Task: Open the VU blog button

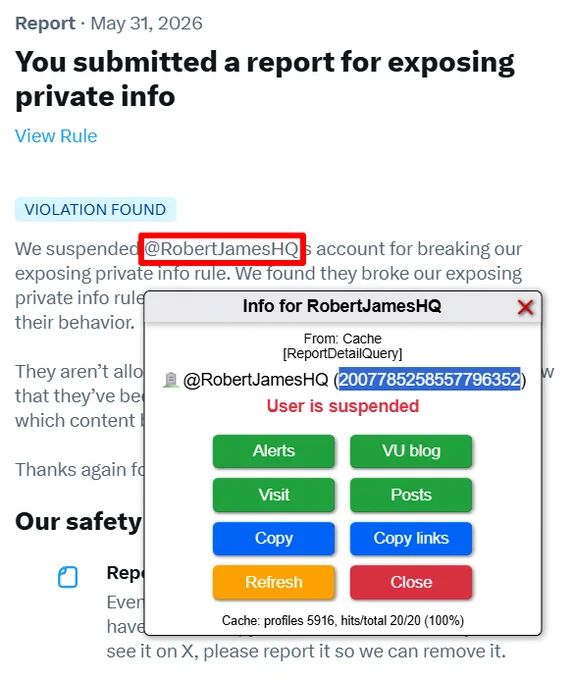Action: [411, 451]
